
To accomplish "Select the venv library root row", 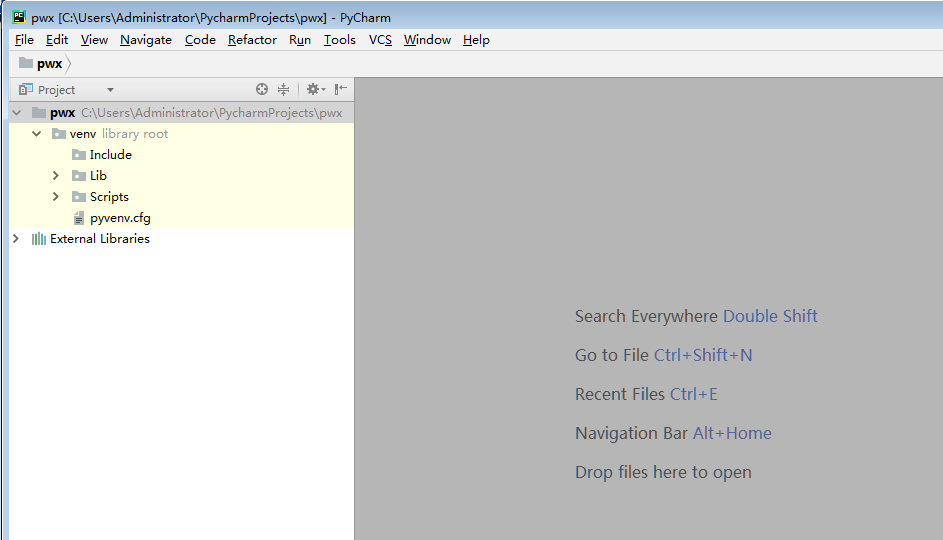I will click(182, 133).
